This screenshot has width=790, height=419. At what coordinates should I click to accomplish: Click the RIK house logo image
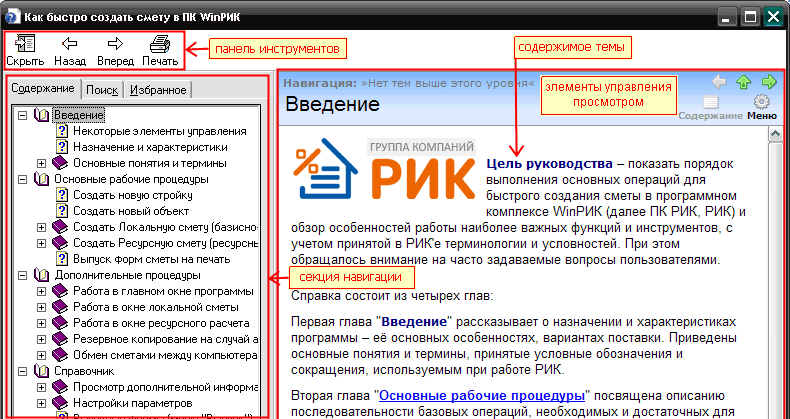(325, 168)
